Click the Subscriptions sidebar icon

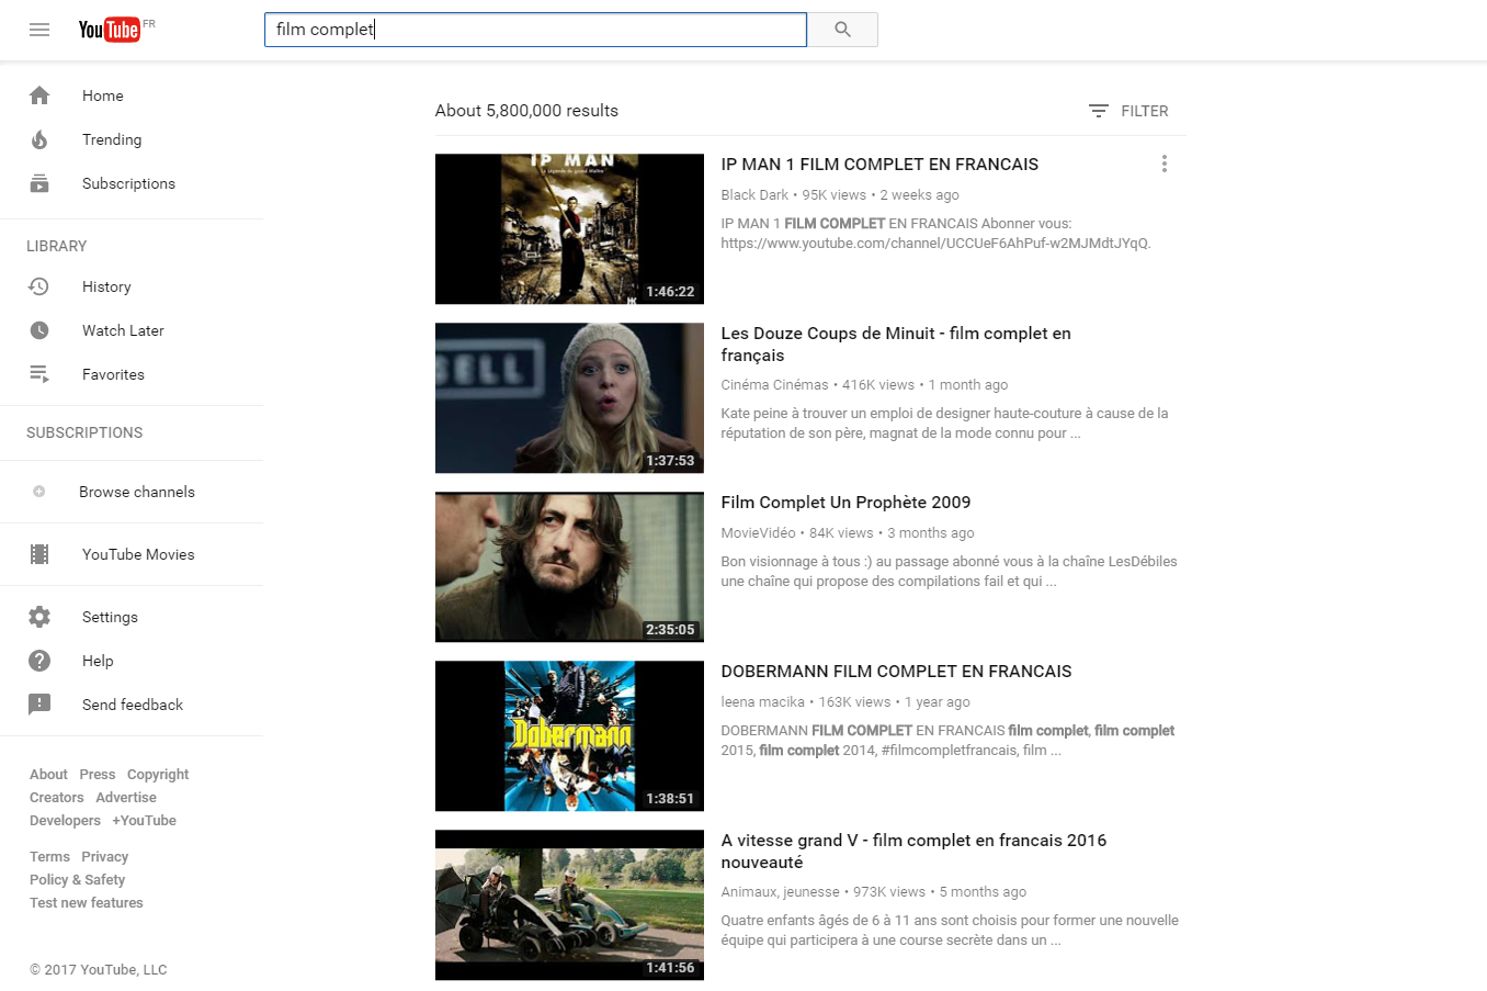pos(39,184)
